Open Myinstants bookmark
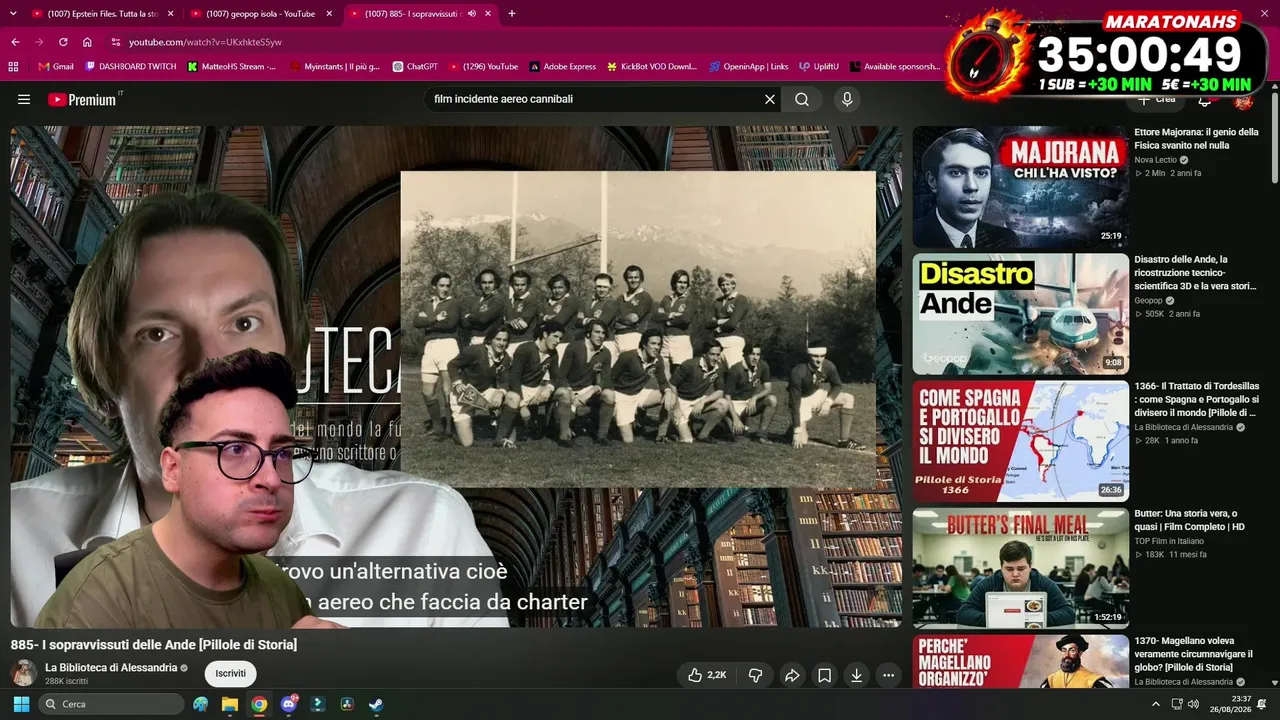 click(335, 67)
